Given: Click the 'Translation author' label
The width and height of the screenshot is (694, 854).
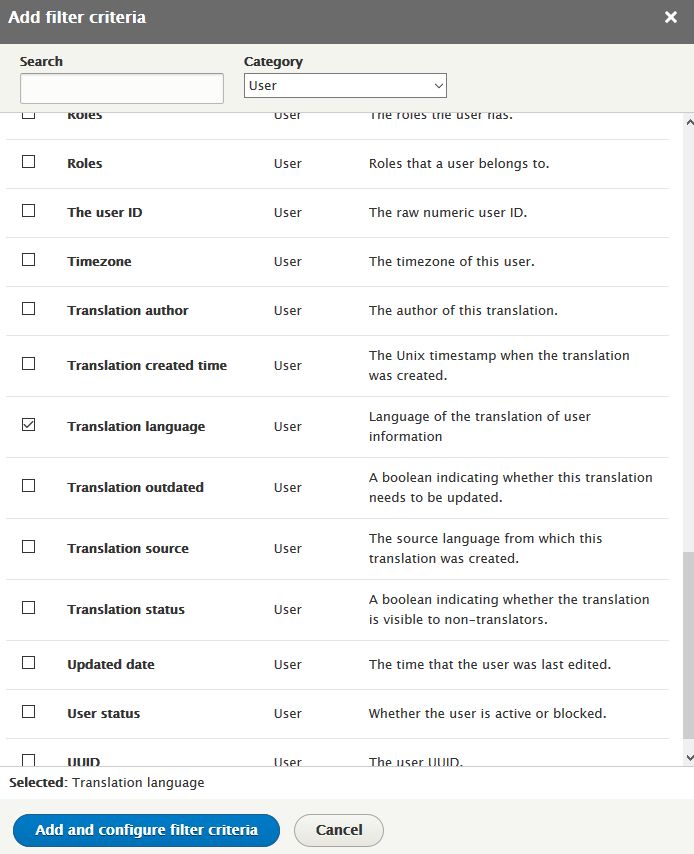Looking at the screenshot, I should pos(128,310).
